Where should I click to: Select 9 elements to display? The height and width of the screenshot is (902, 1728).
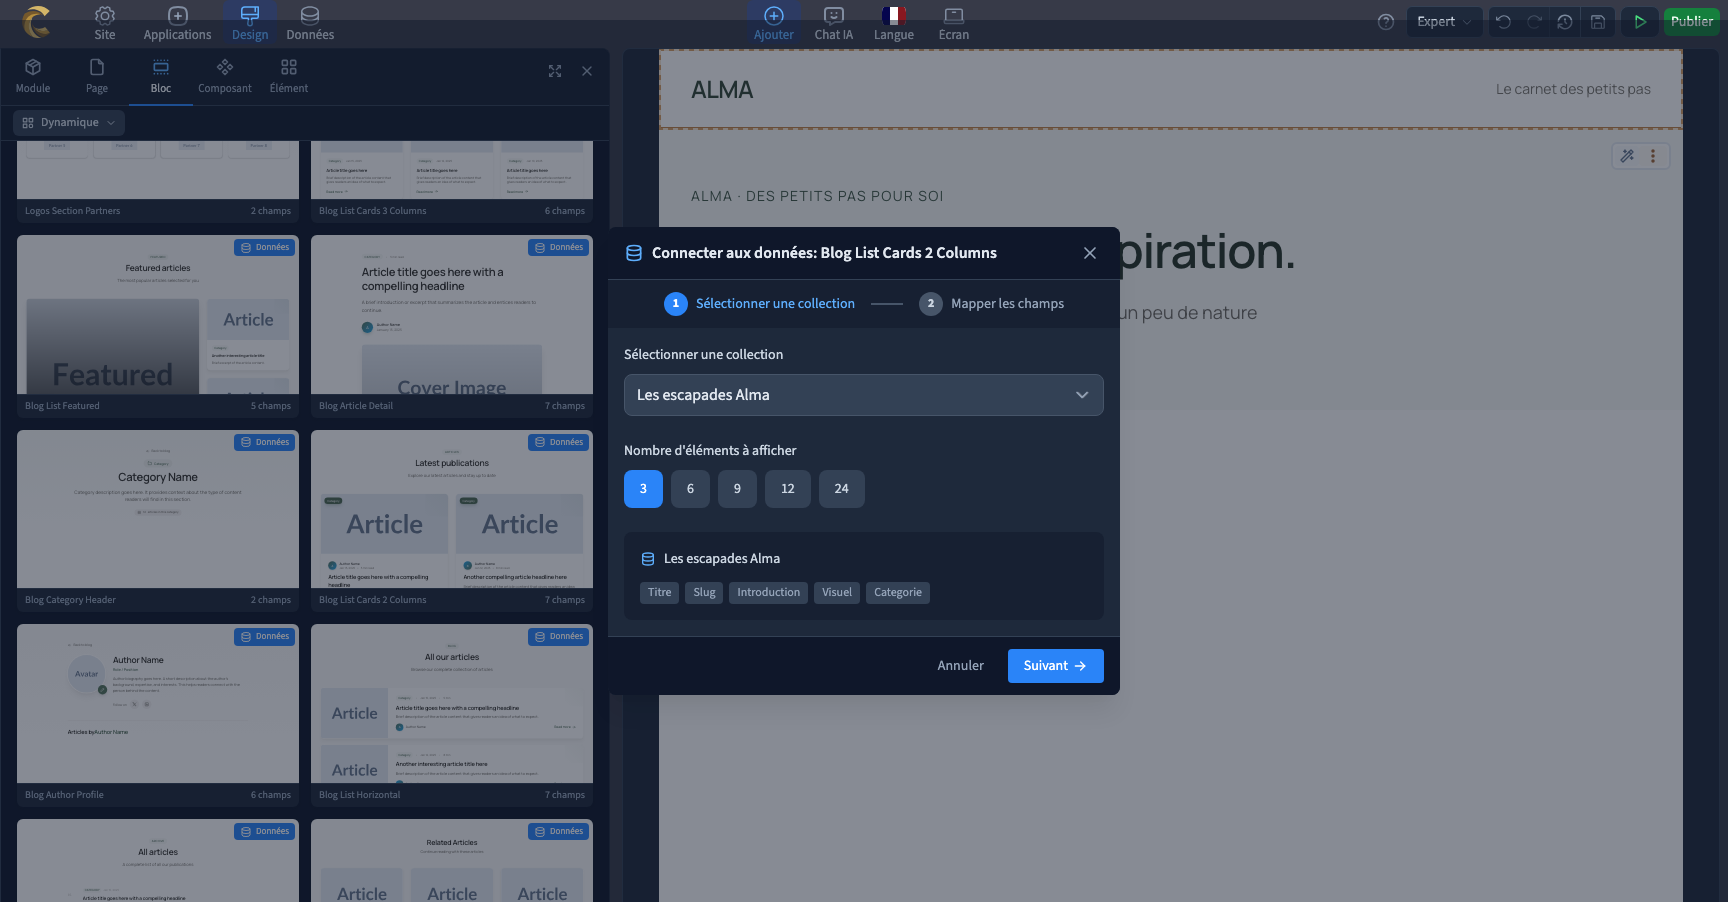click(x=737, y=489)
